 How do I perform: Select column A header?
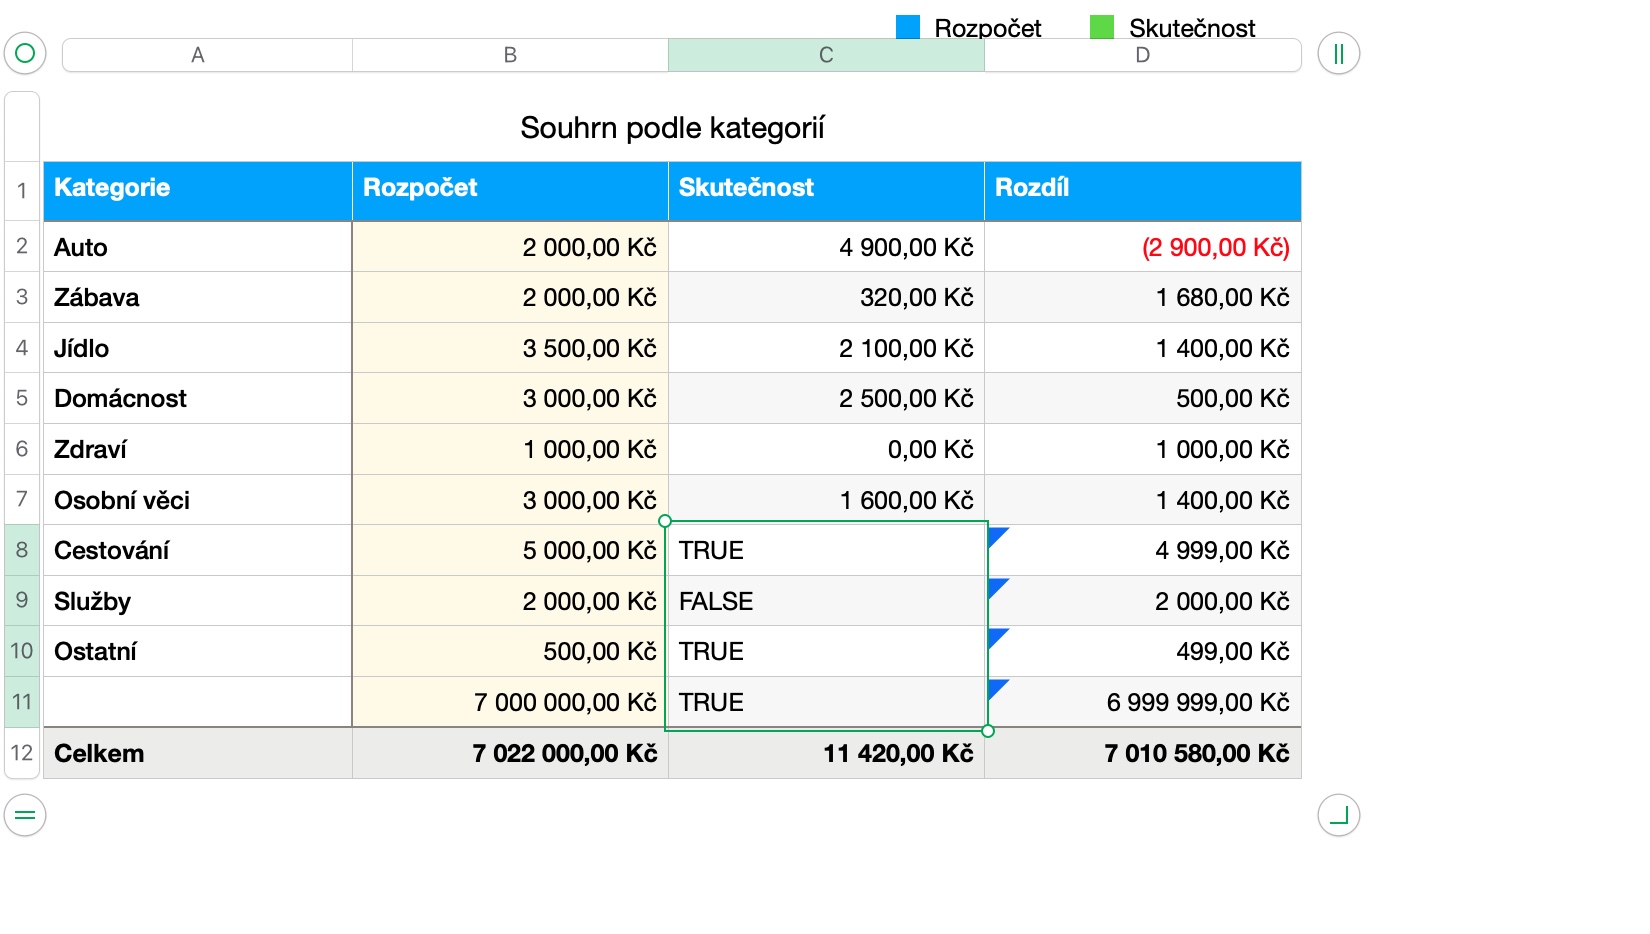(198, 55)
